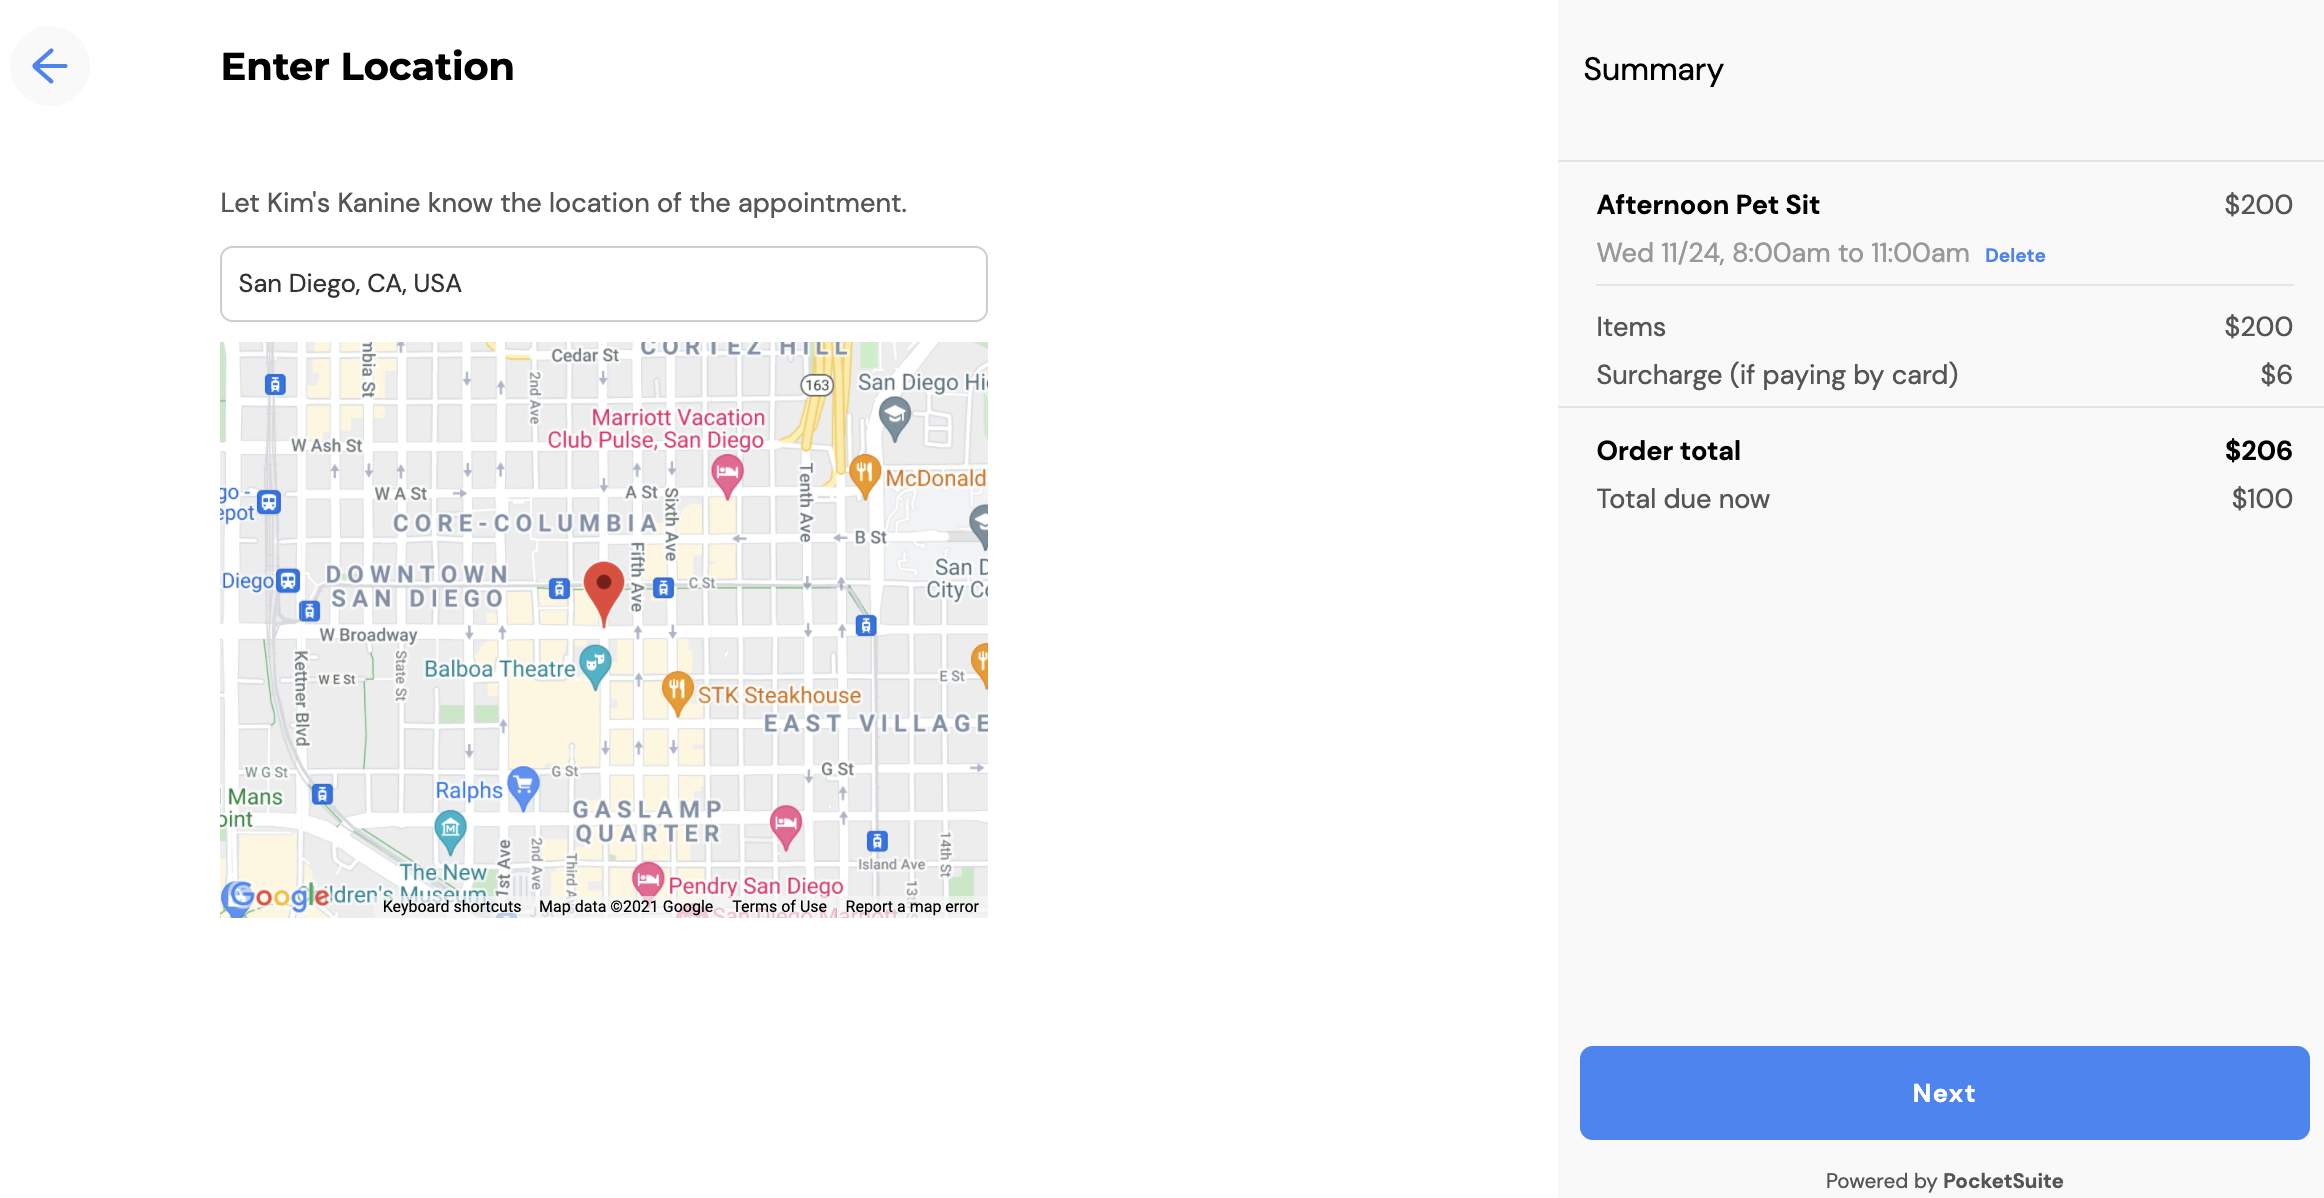The height and width of the screenshot is (1198, 2324).
Task: Open the Keyboard shortcuts panel
Action: click(451, 906)
